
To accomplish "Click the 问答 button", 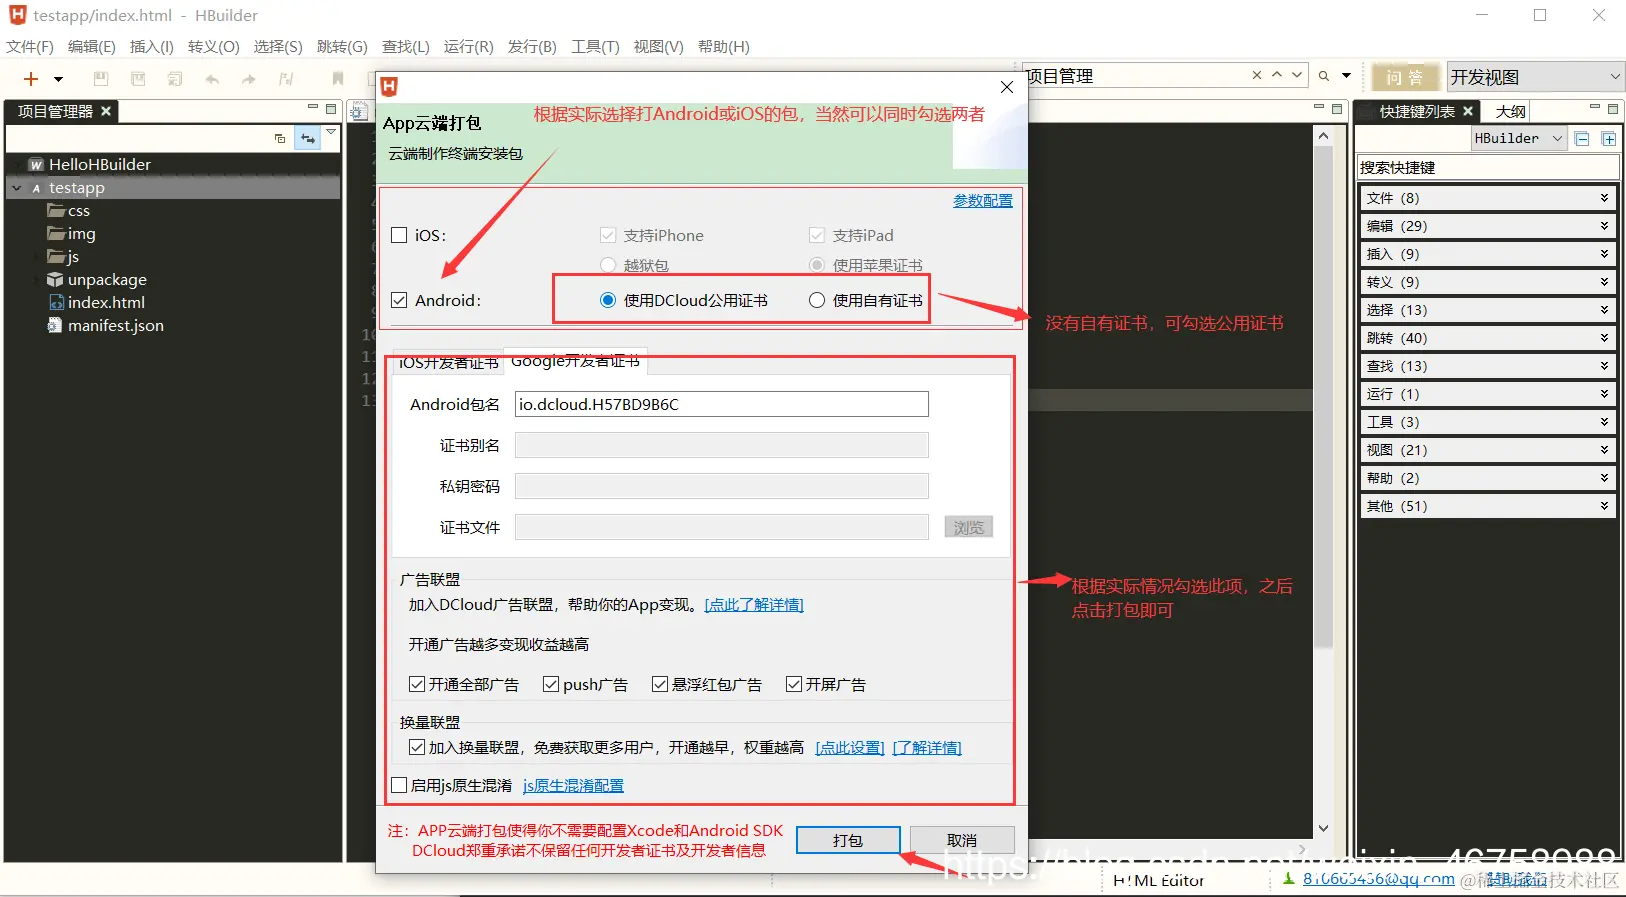I will pos(1404,77).
